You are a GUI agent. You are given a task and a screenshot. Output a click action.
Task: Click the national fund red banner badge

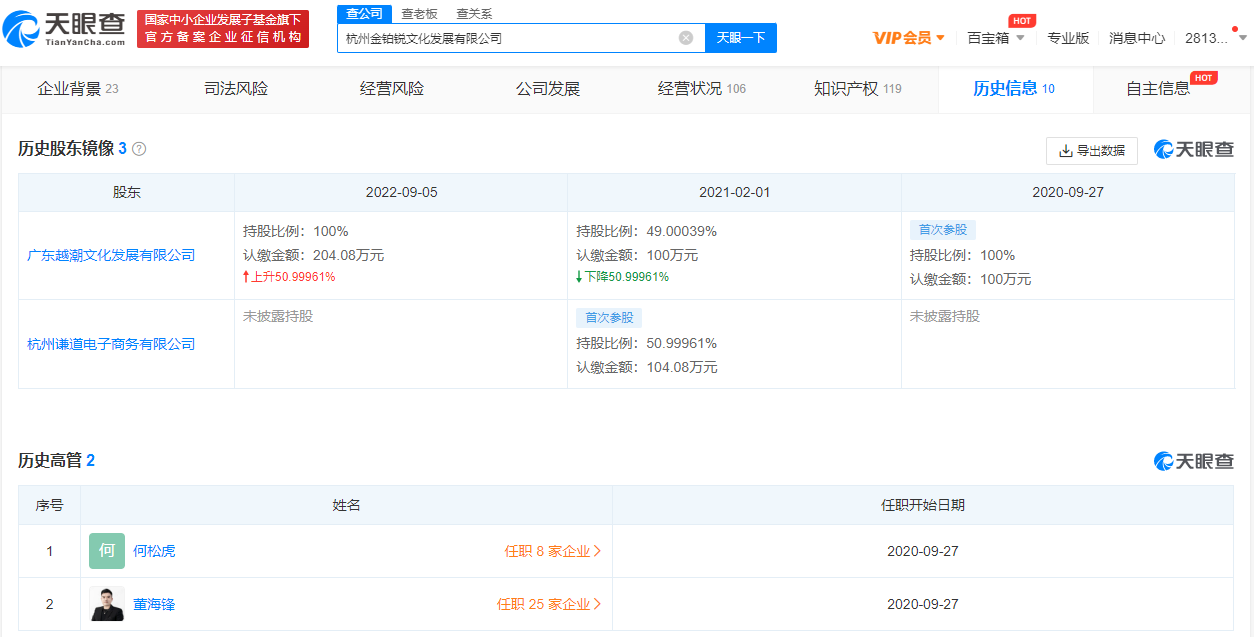pyautogui.click(x=223, y=29)
